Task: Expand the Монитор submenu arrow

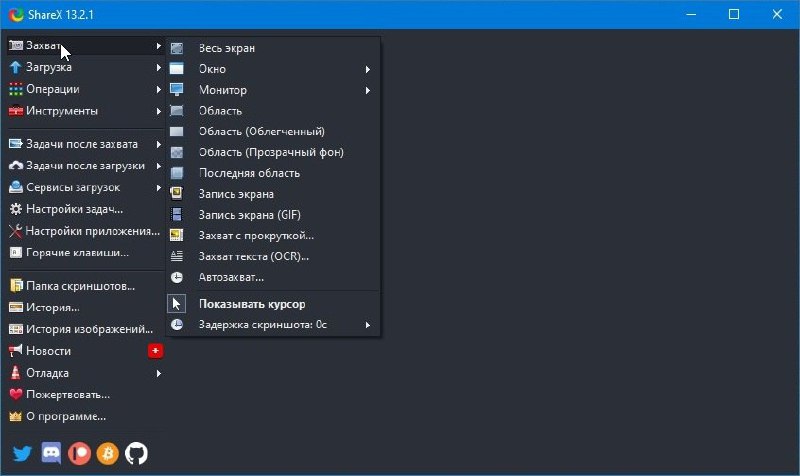Action: [368, 90]
